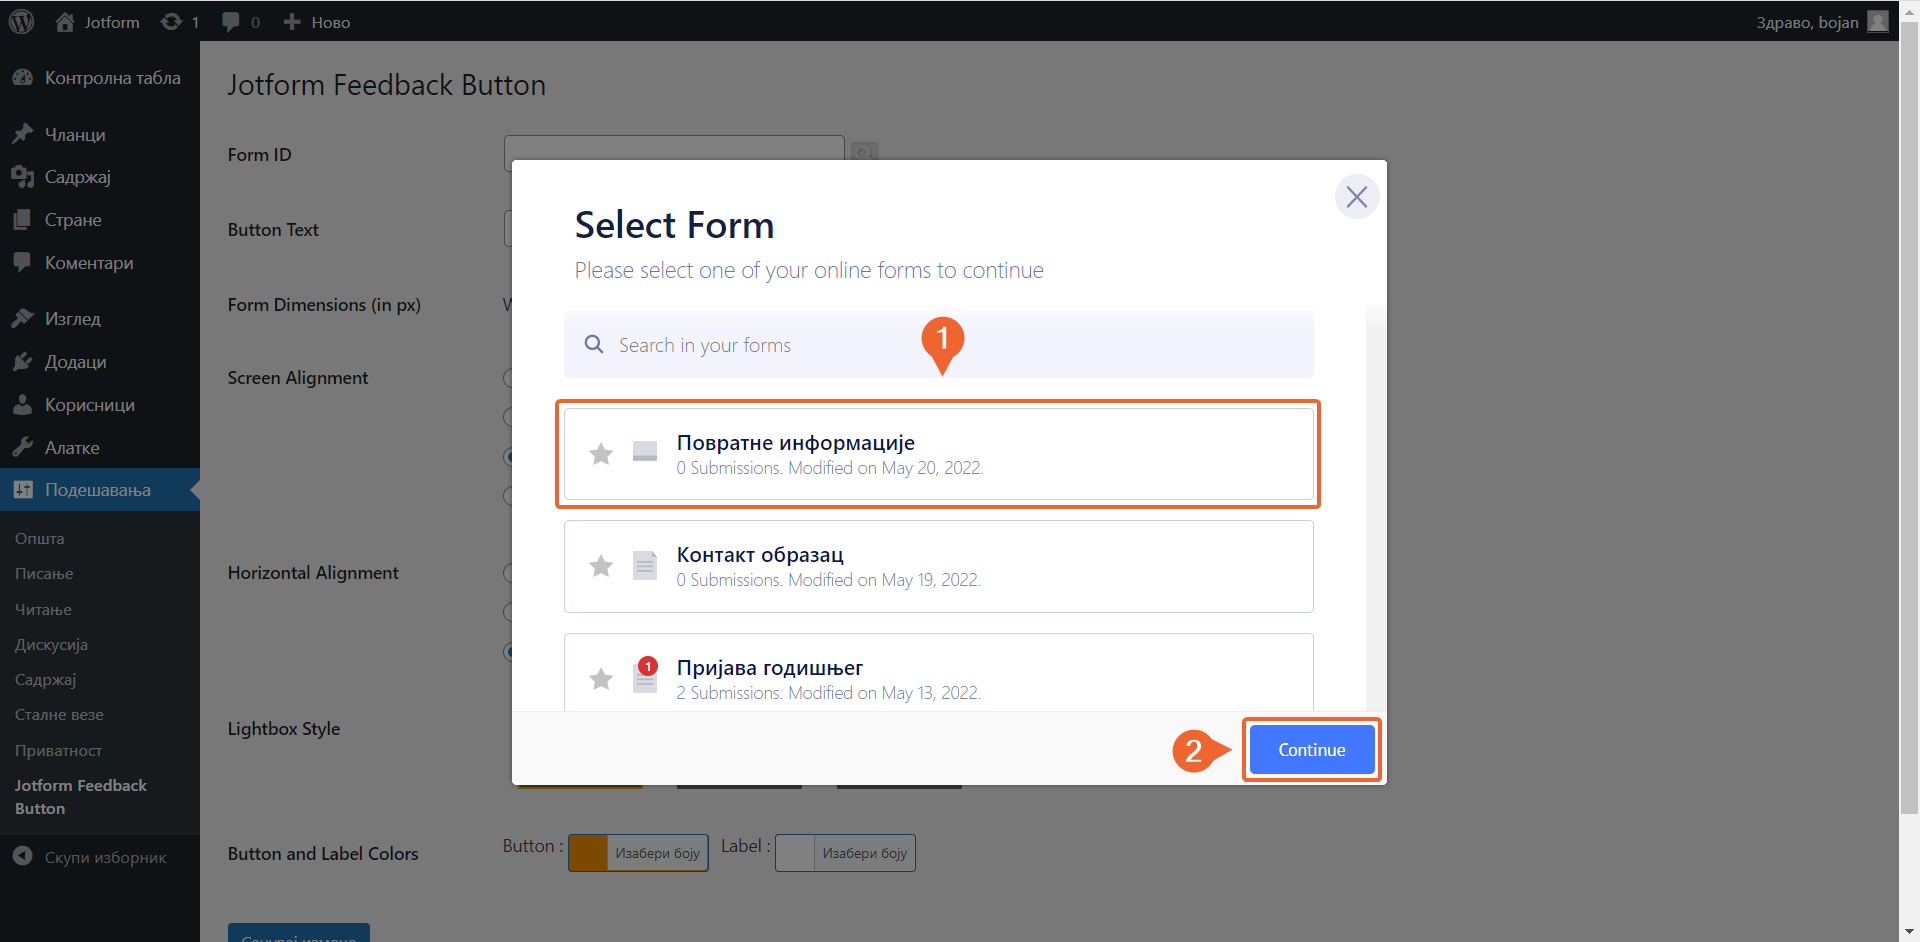Viewport: 1920px width, 942px height.
Task: Open the Алатке tools menu
Action: [x=72, y=448]
